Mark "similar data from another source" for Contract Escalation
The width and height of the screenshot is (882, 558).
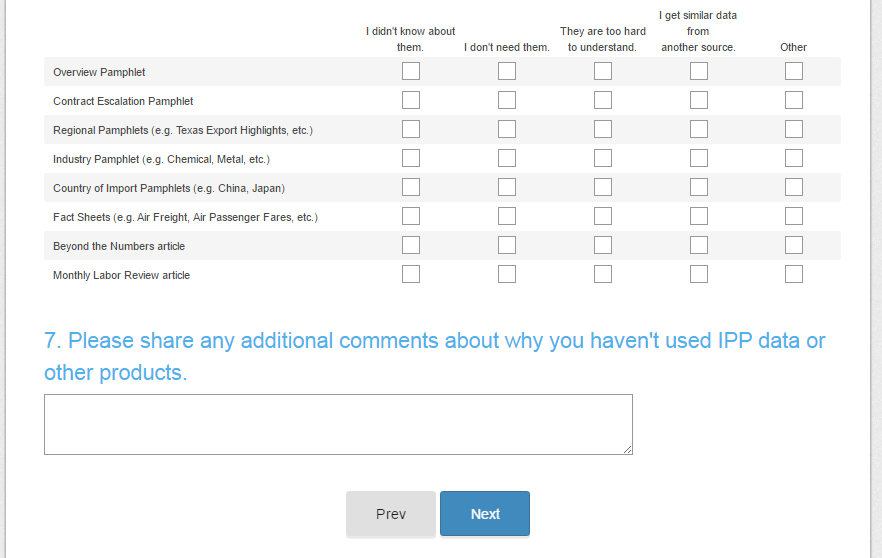click(699, 100)
